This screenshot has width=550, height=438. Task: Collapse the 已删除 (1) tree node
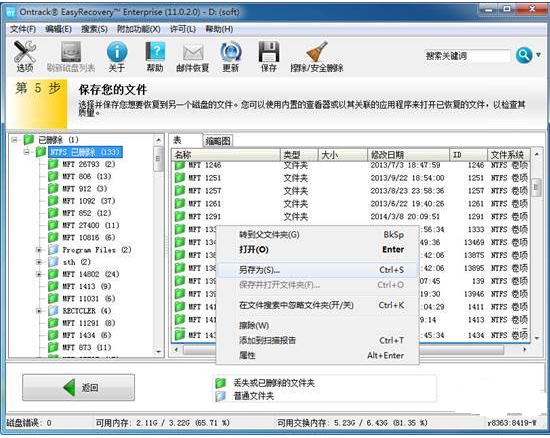pos(14,140)
